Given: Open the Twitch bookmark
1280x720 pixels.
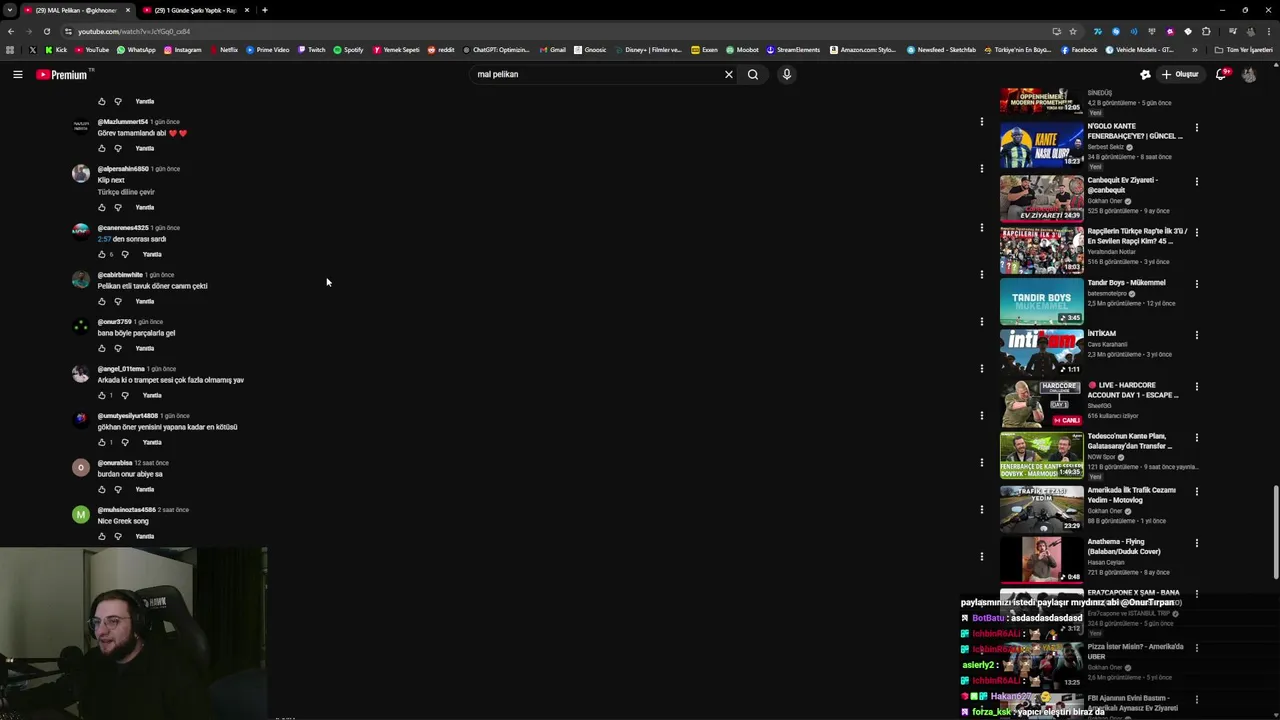Looking at the screenshot, I should (x=311, y=50).
